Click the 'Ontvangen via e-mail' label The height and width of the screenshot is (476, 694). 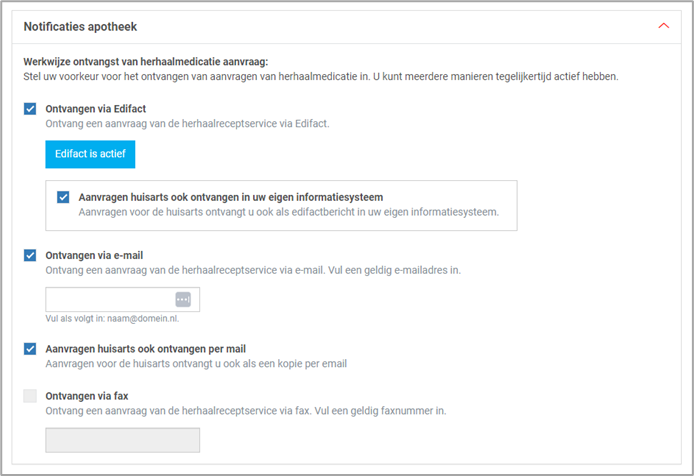[94, 255]
